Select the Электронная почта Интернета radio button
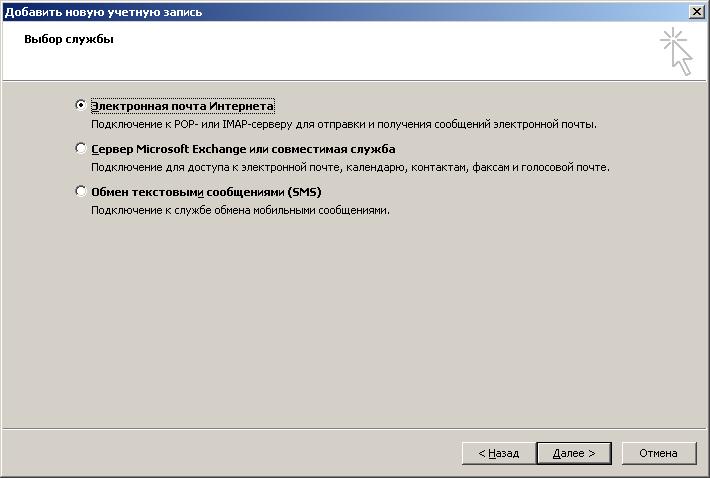This screenshot has height=478, width=710. (81, 105)
